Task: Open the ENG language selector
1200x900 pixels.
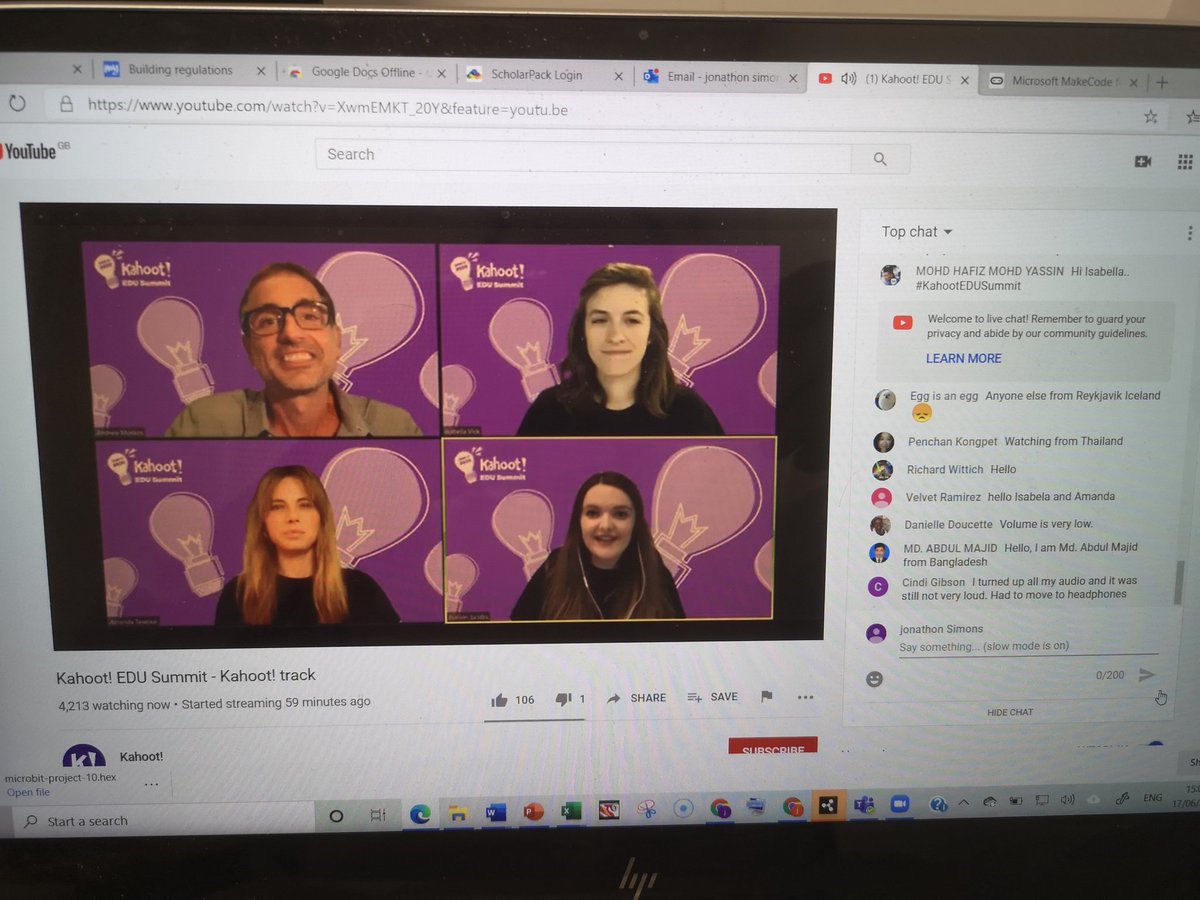Action: (x=1152, y=797)
